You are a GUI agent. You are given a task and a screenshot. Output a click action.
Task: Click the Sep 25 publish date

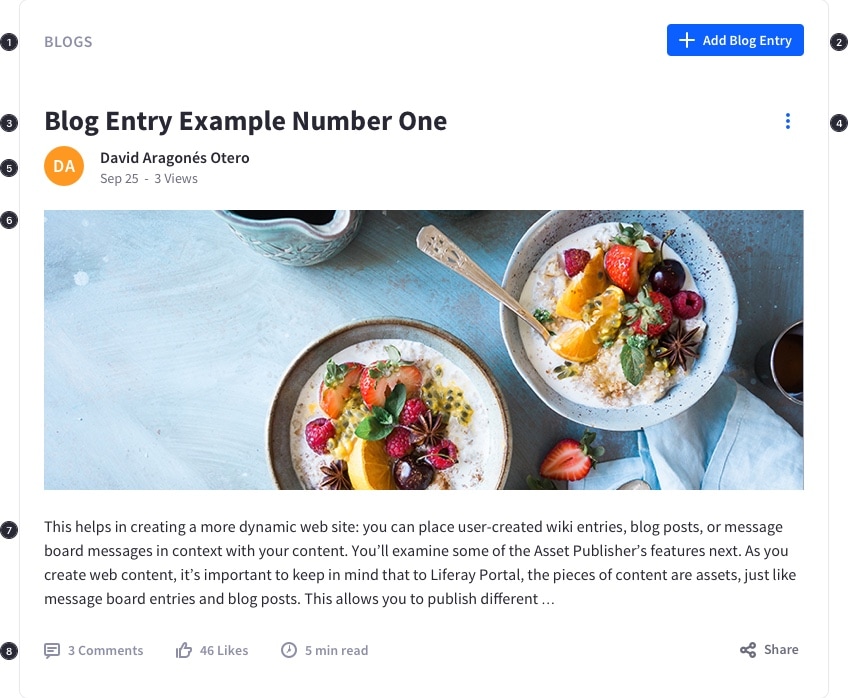[119, 179]
